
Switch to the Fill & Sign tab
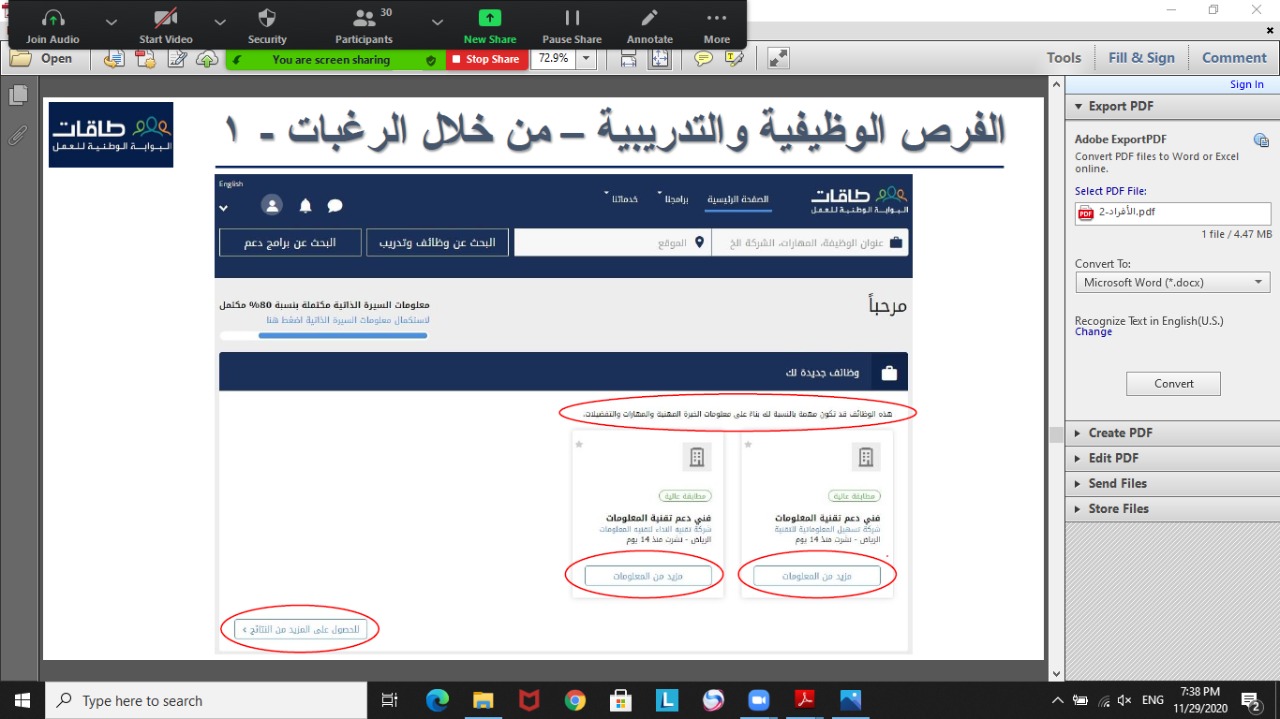(1141, 58)
